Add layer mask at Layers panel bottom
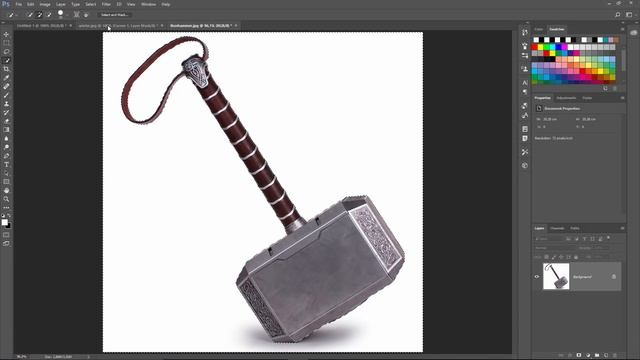Image resolution: width=640 pixels, height=360 pixels. (579, 356)
